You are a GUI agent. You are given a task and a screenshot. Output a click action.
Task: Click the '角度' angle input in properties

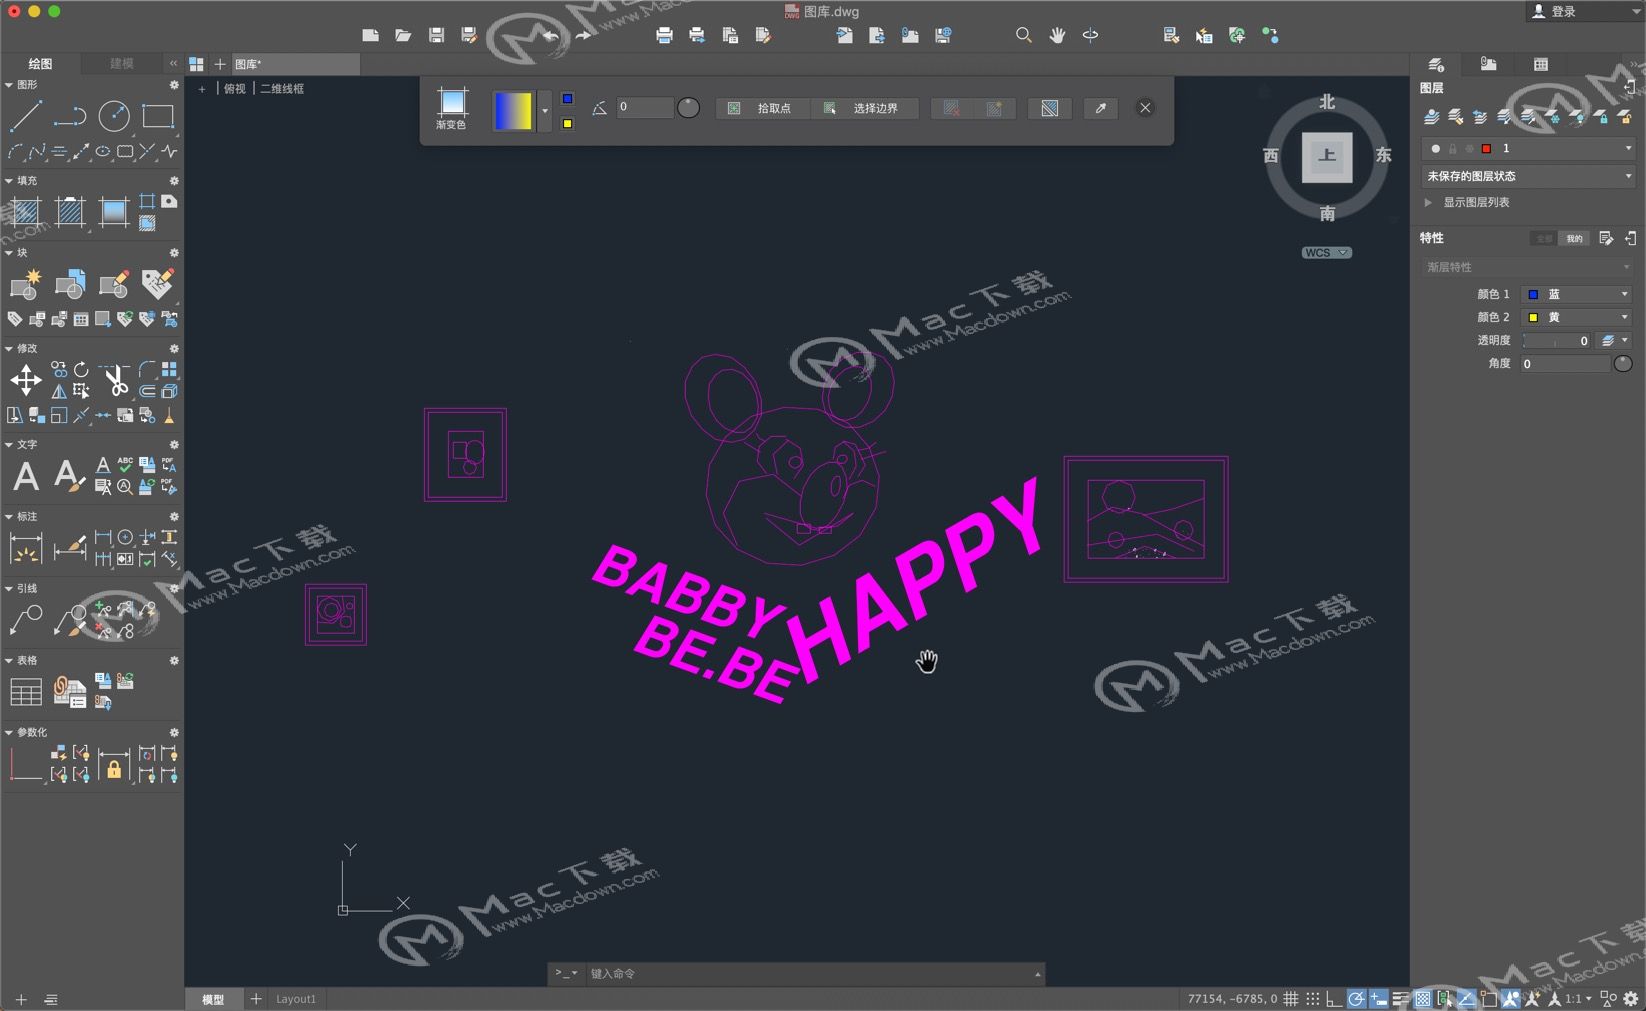[1565, 364]
